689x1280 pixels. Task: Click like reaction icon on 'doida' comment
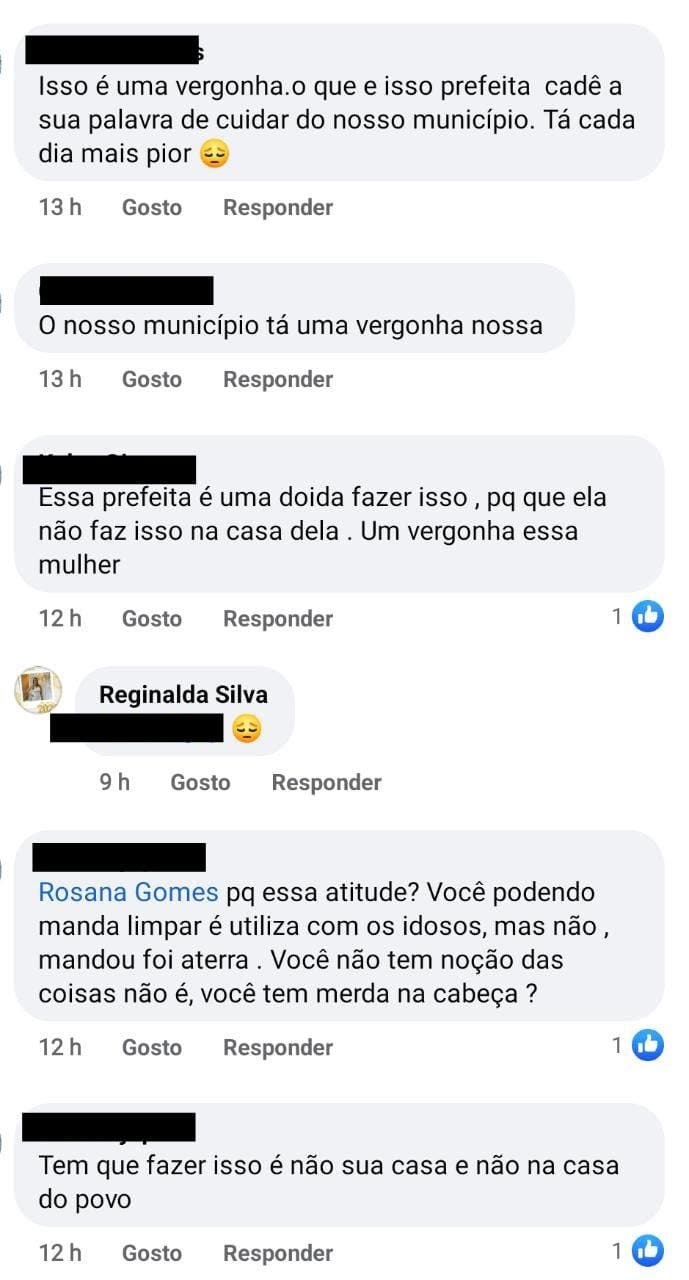tap(648, 617)
